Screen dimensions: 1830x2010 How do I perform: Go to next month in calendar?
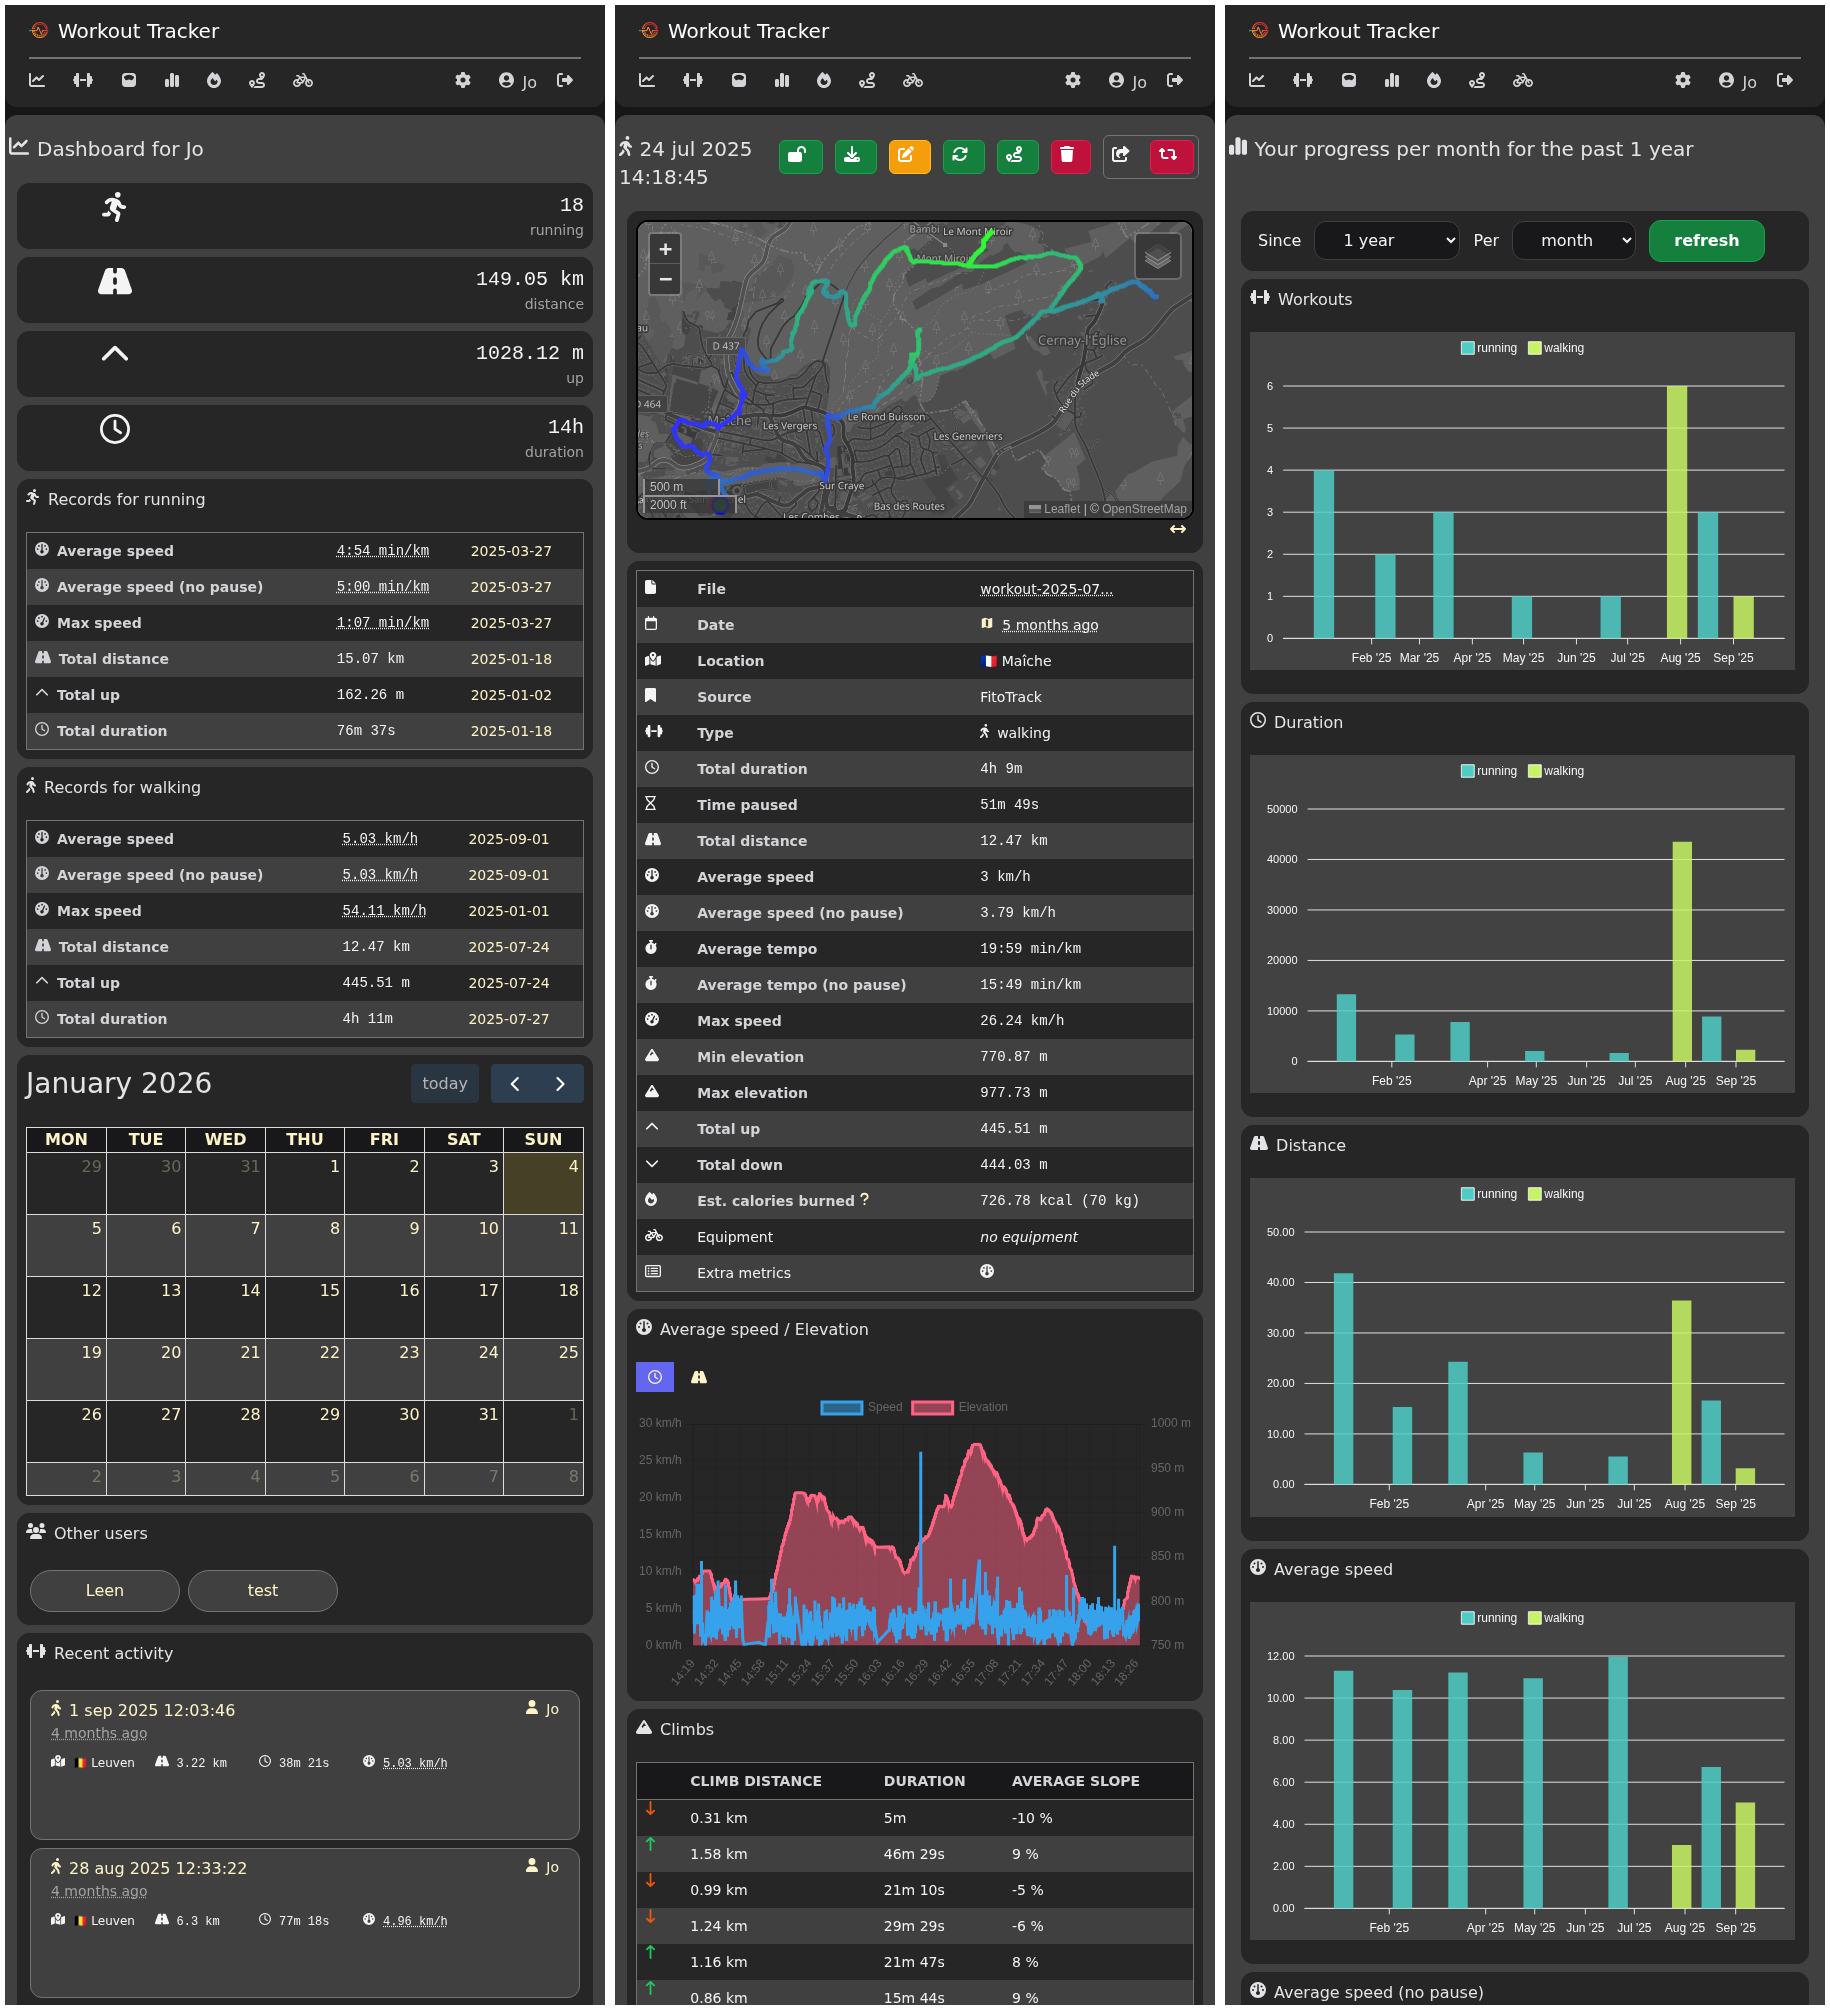(560, 1084)
